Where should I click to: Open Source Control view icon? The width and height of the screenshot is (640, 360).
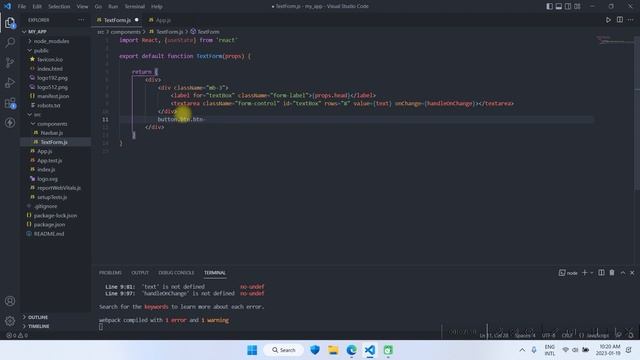(10, 62)
